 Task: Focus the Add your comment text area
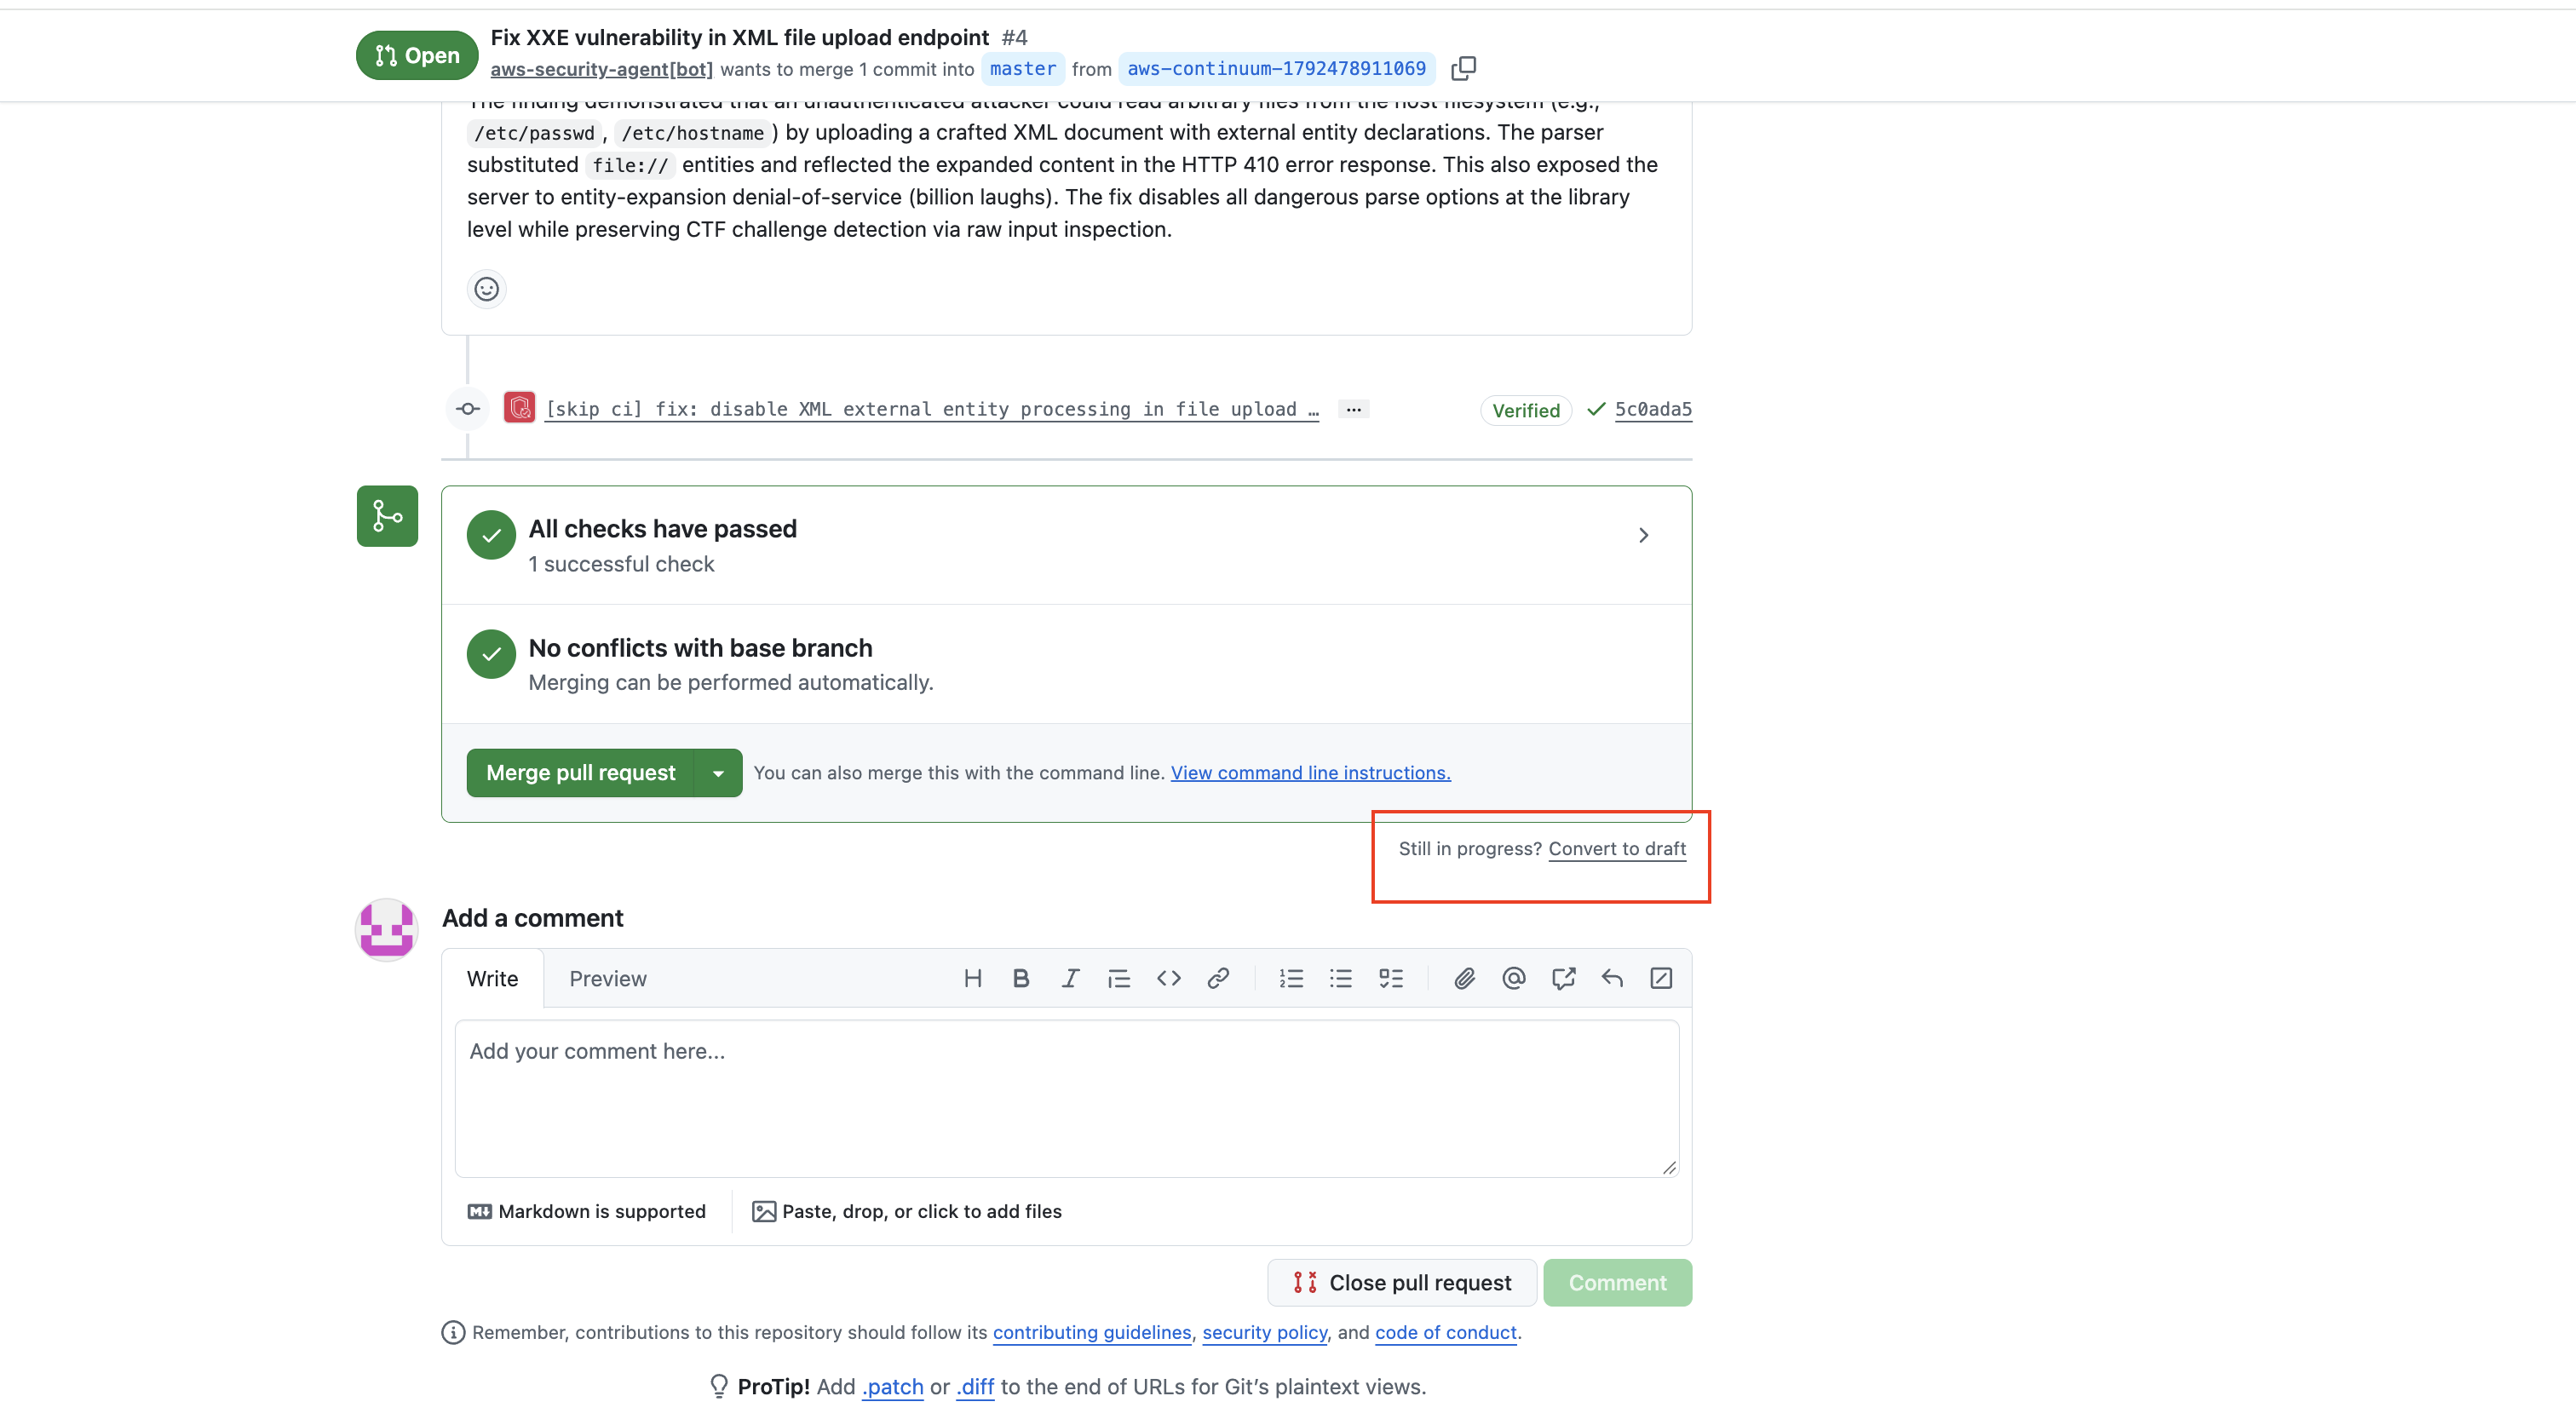(x=1066, y=1098)
